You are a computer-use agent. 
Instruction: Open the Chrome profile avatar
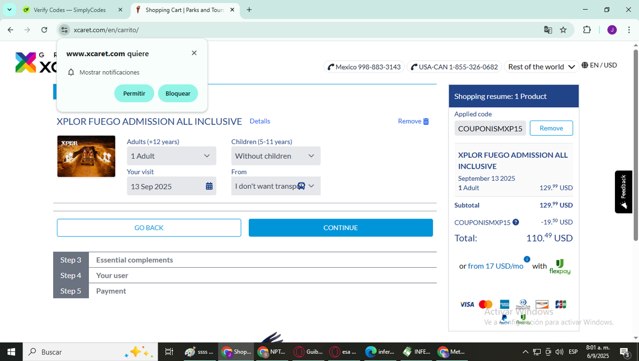[612, 30]
